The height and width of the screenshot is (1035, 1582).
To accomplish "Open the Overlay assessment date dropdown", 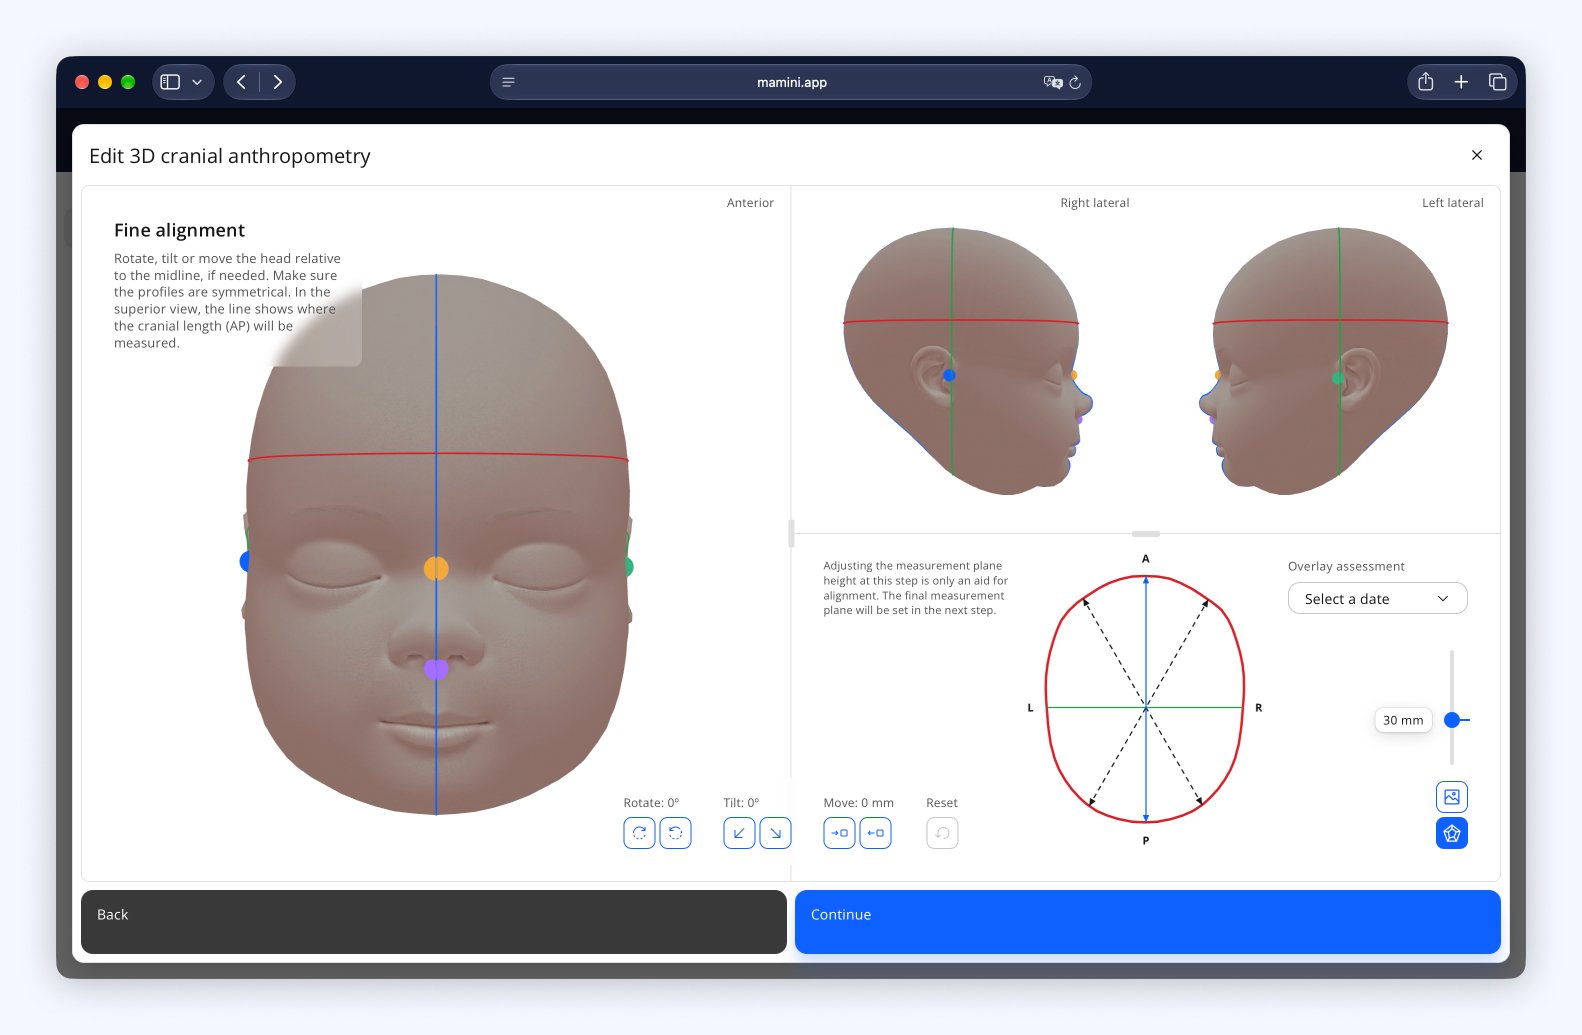I will (1377, 598).
